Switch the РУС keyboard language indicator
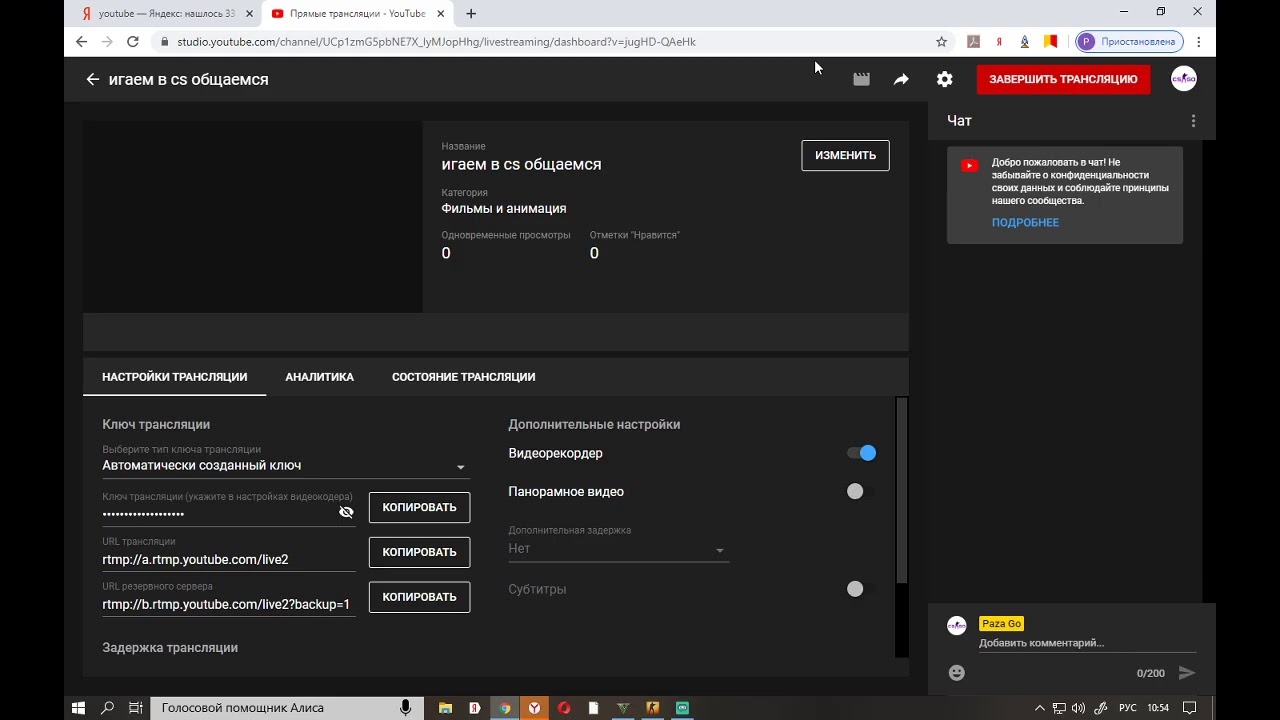Screen dimensions: 1280x720 [1128, 708]
